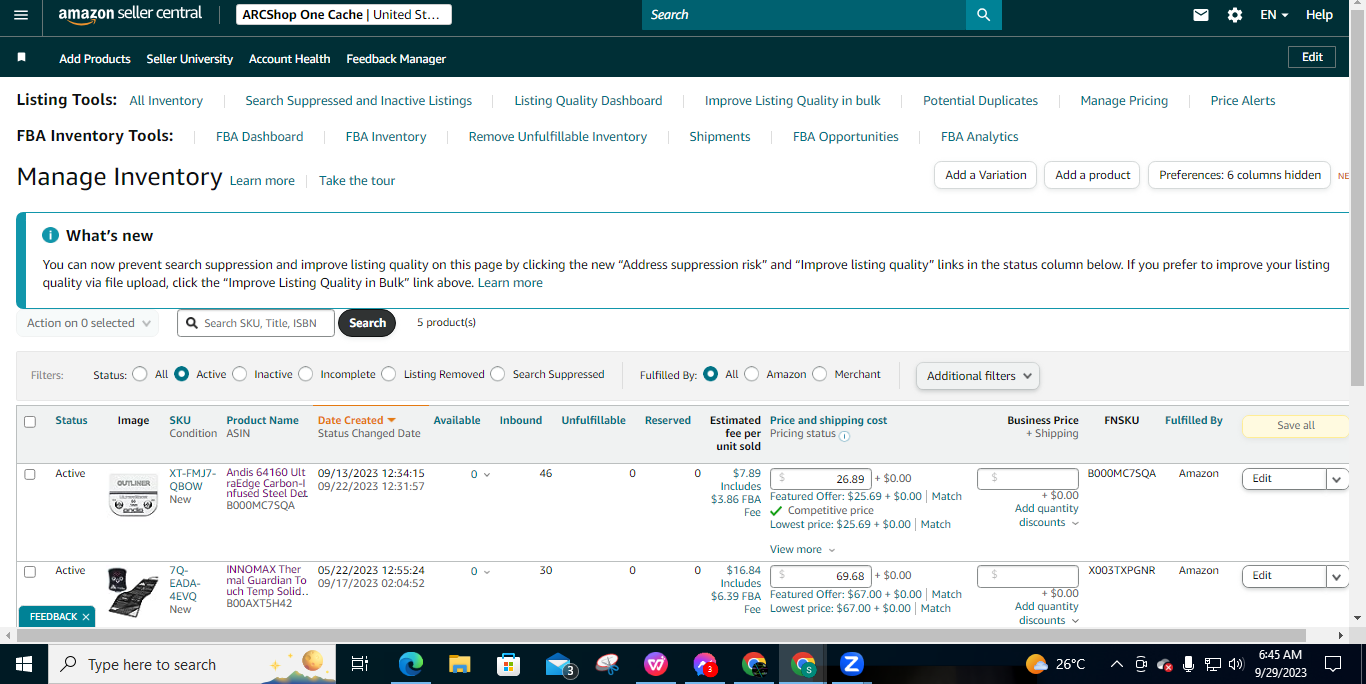Screen dimensions: 1366x684
Task: Click the Add a Variation button
Action: tap(986, 175)
